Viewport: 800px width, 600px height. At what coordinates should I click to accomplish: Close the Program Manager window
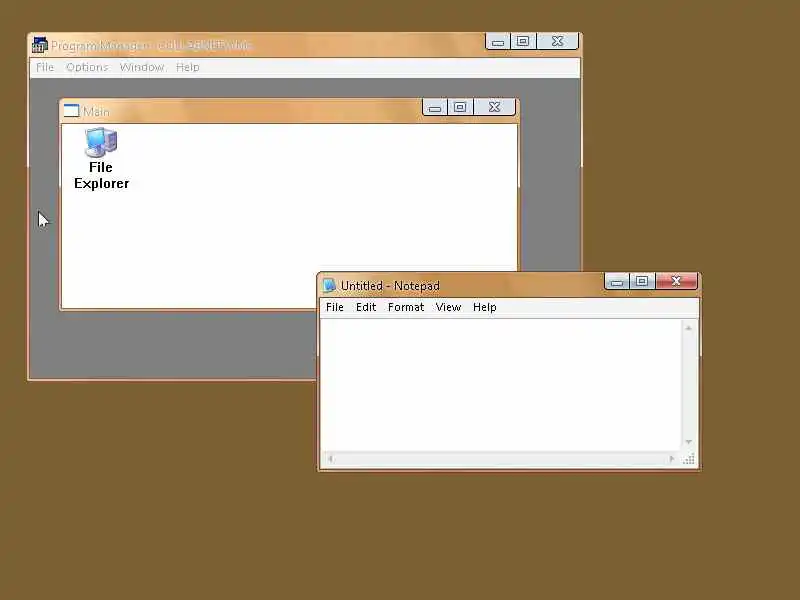[x=558, y=41]
